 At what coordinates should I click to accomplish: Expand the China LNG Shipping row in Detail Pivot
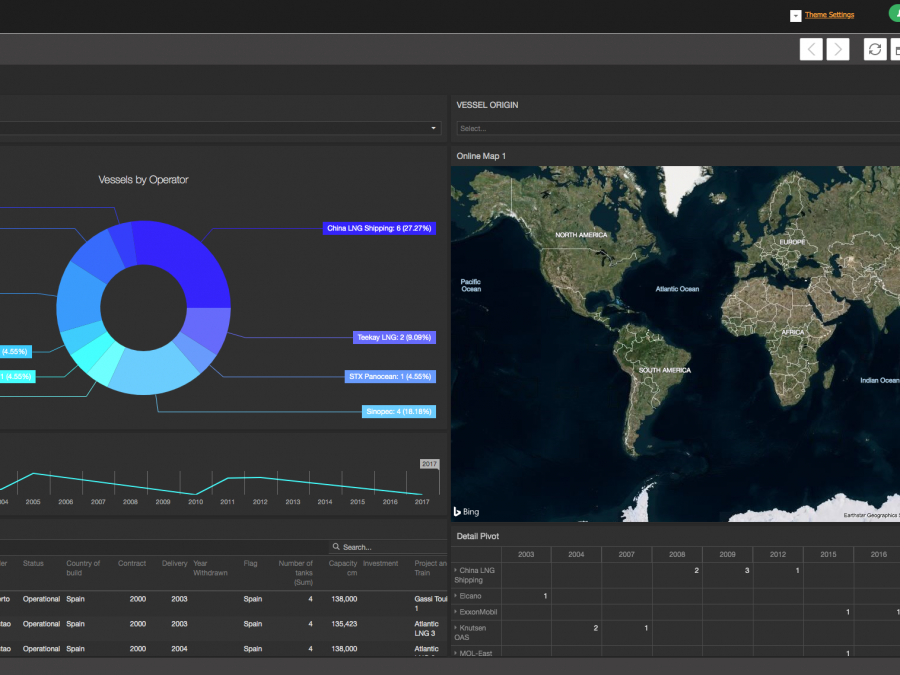tap(456, 571)
